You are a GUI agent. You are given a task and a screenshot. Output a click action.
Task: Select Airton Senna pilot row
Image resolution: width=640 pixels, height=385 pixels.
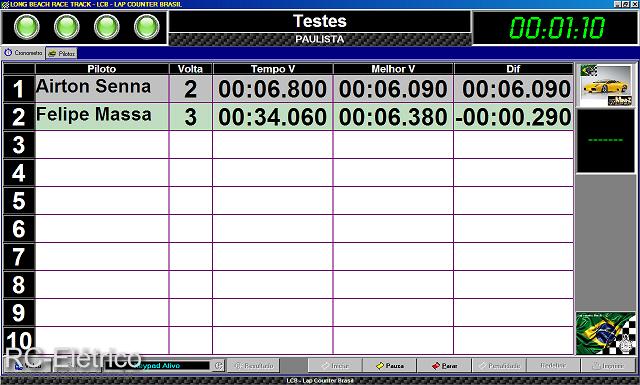tap(288, 89)
